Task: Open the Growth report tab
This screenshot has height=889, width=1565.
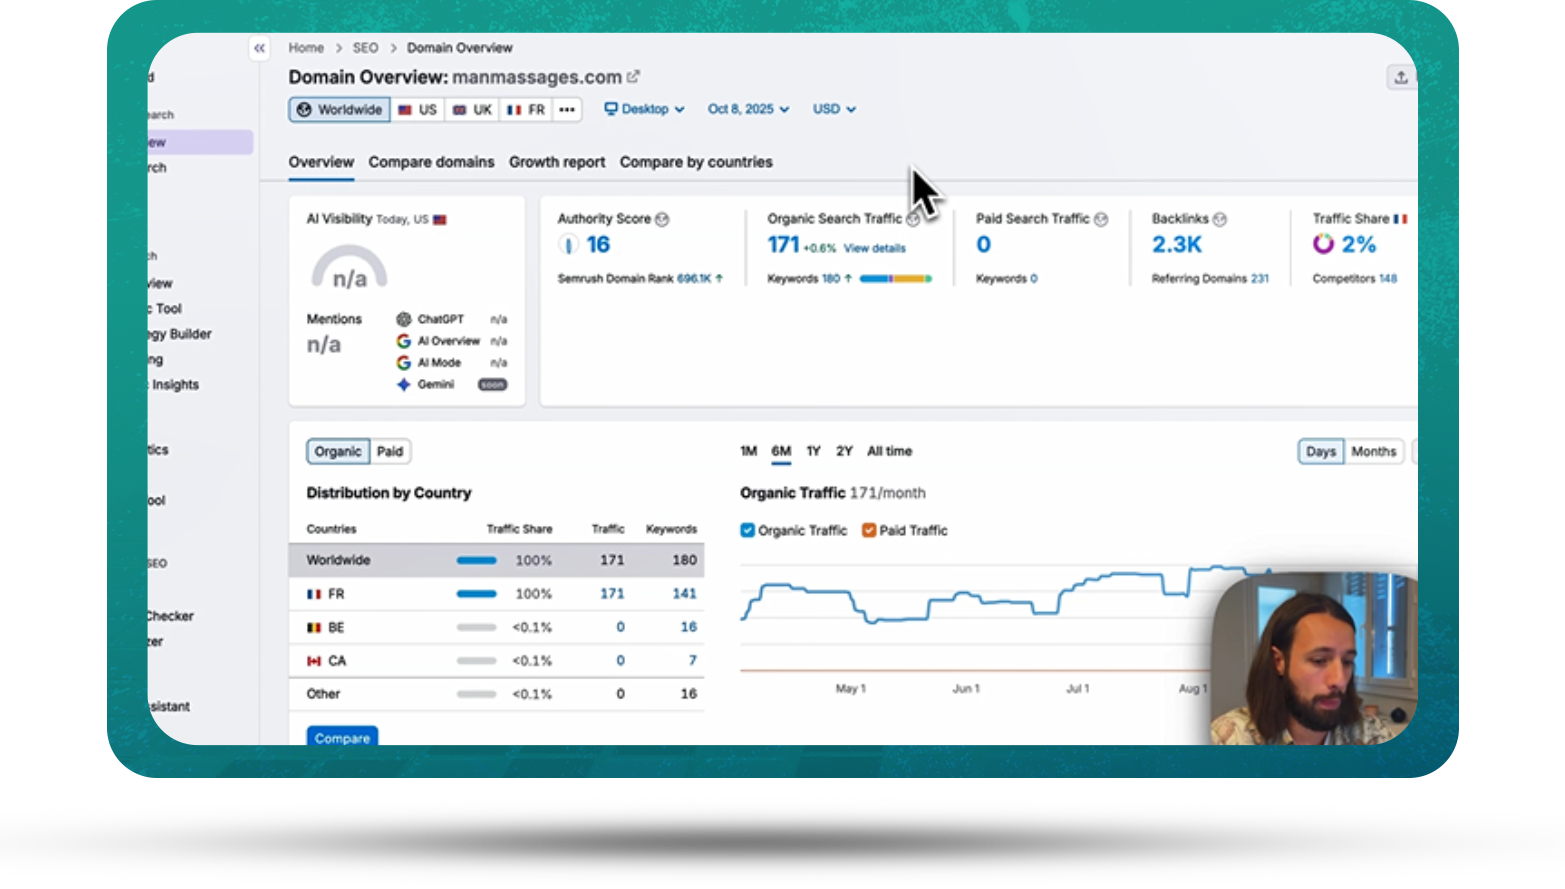Action: pyautogui.click(x=557, y=162)
